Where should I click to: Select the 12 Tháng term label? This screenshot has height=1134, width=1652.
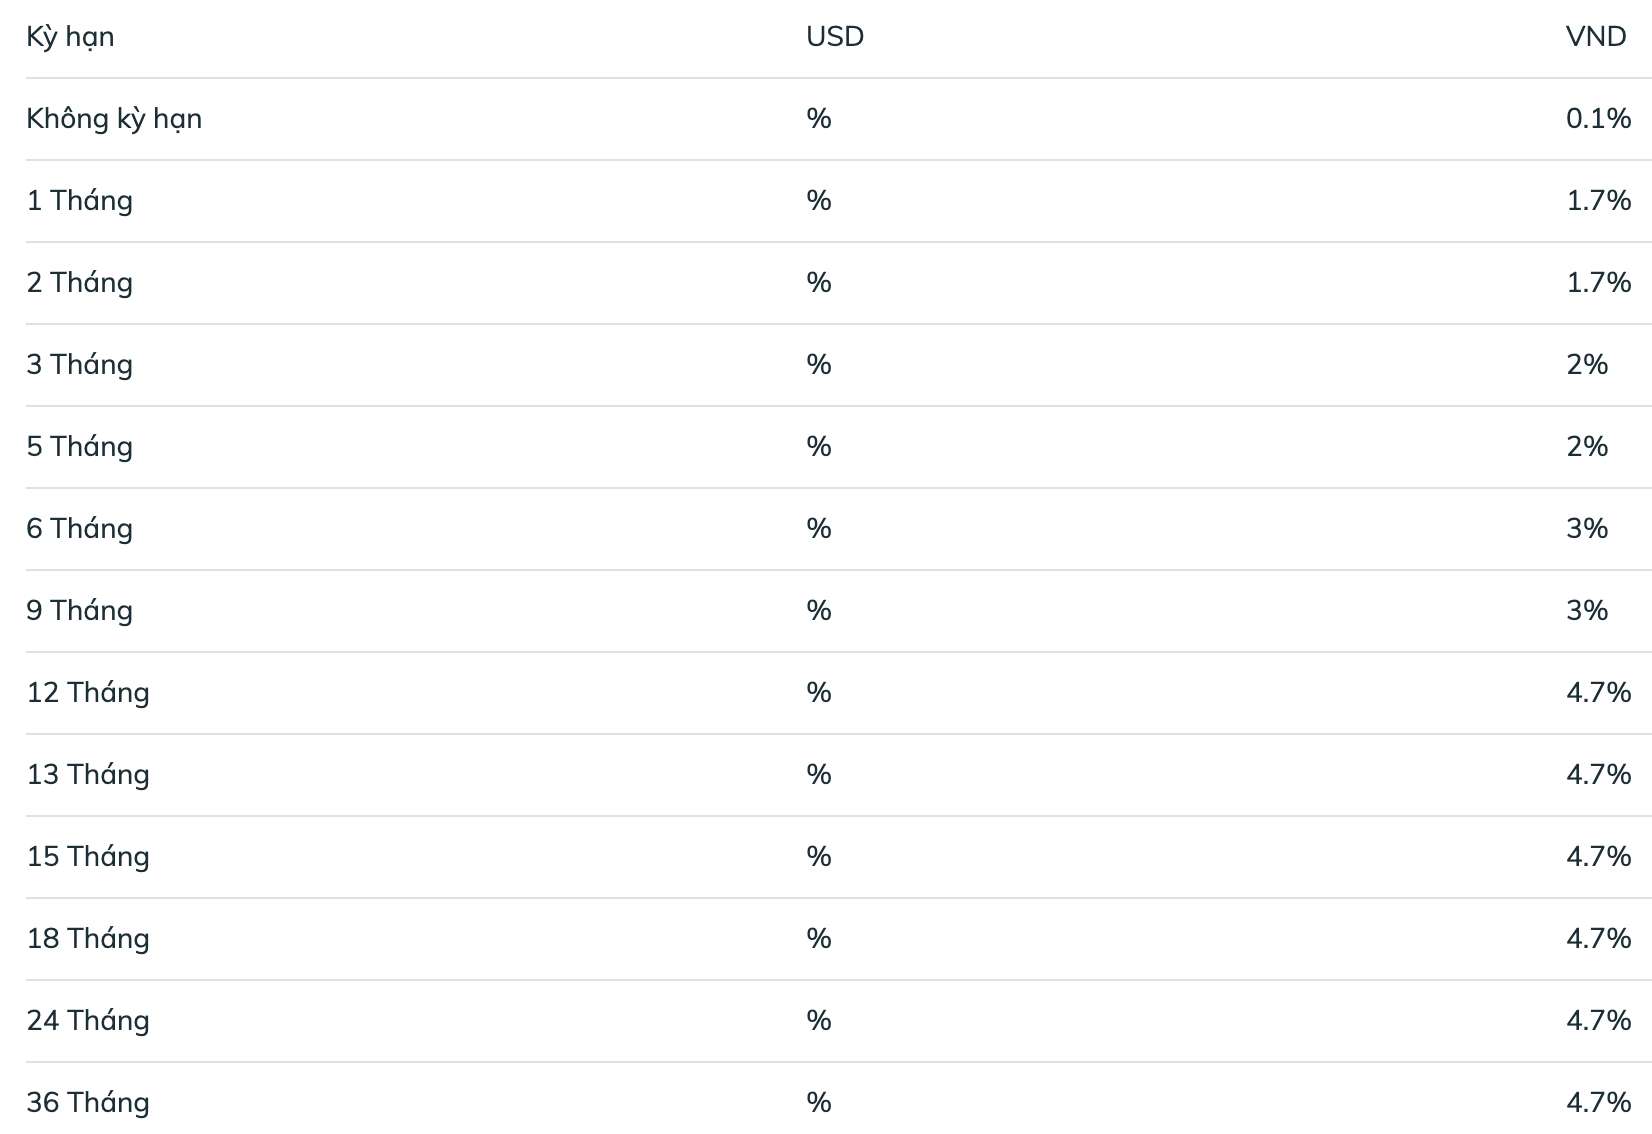click(88, 693)
